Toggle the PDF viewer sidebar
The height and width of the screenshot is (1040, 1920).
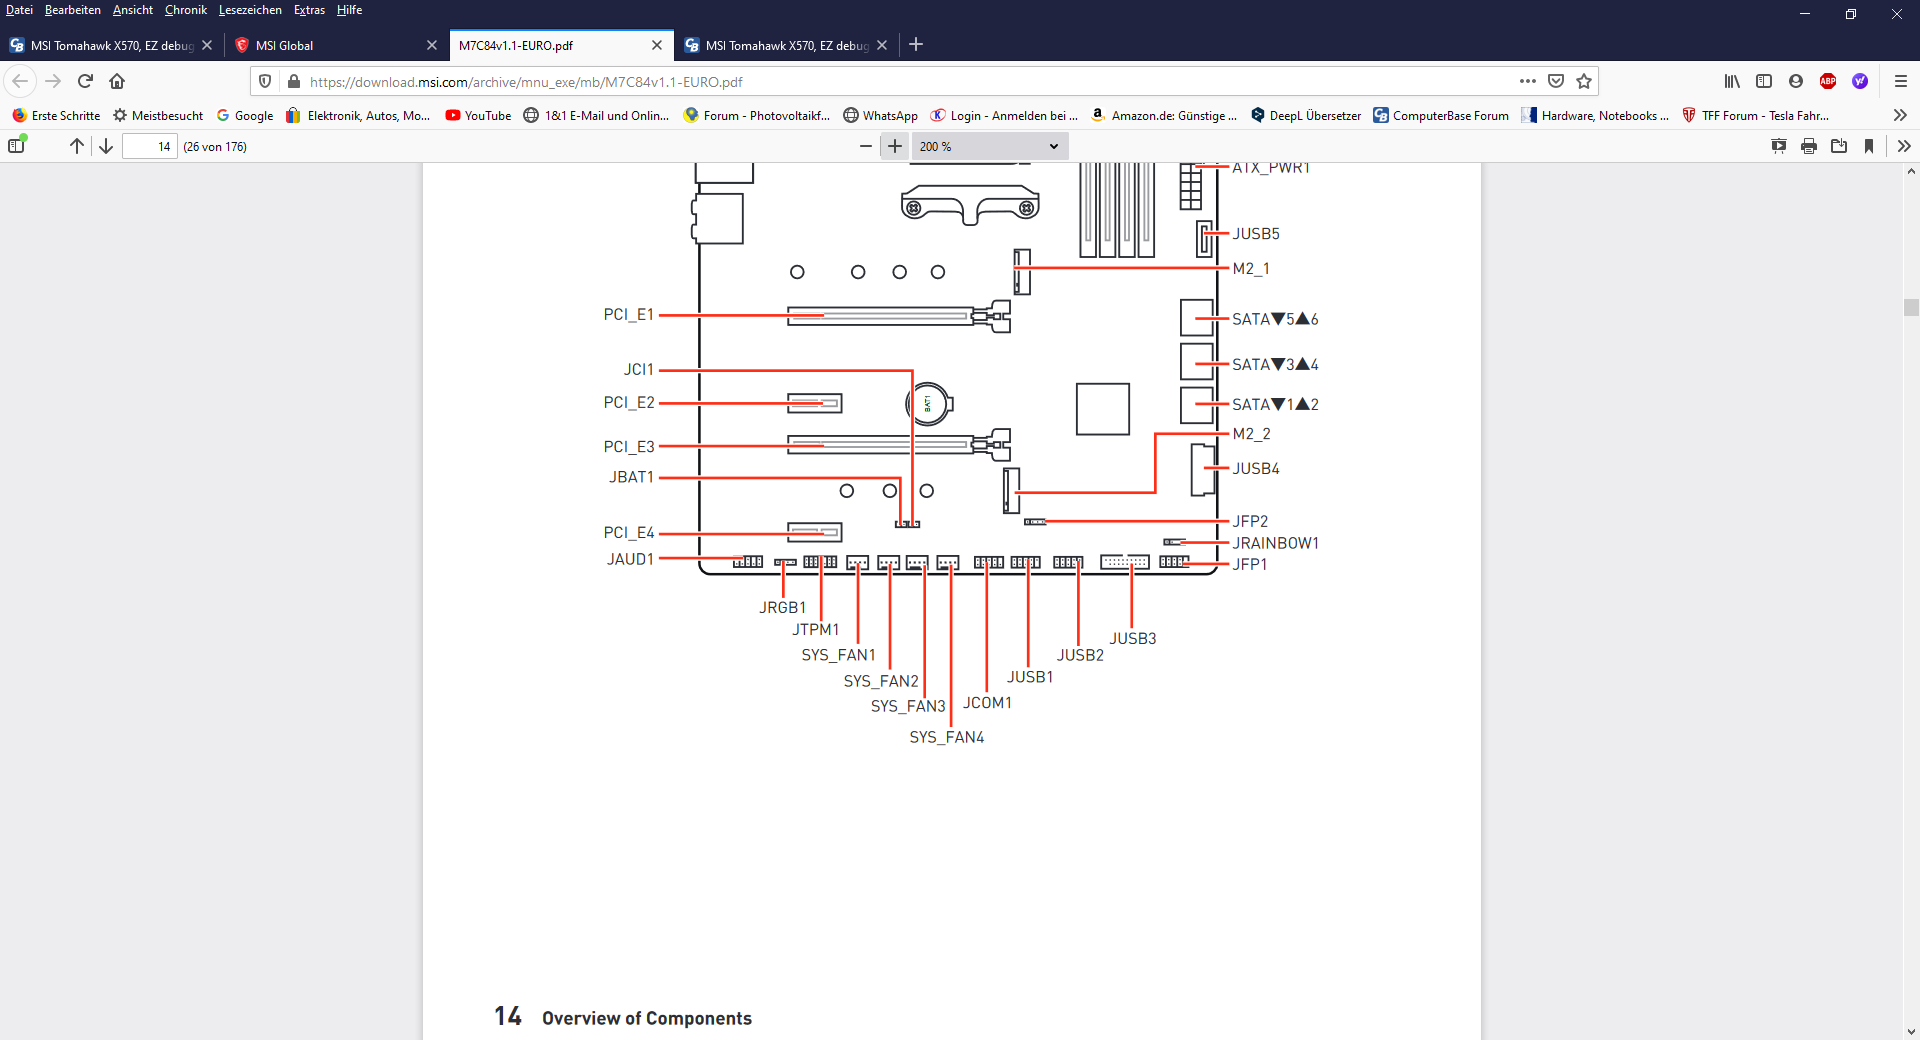pyautogui.click(x=17, y=146)
